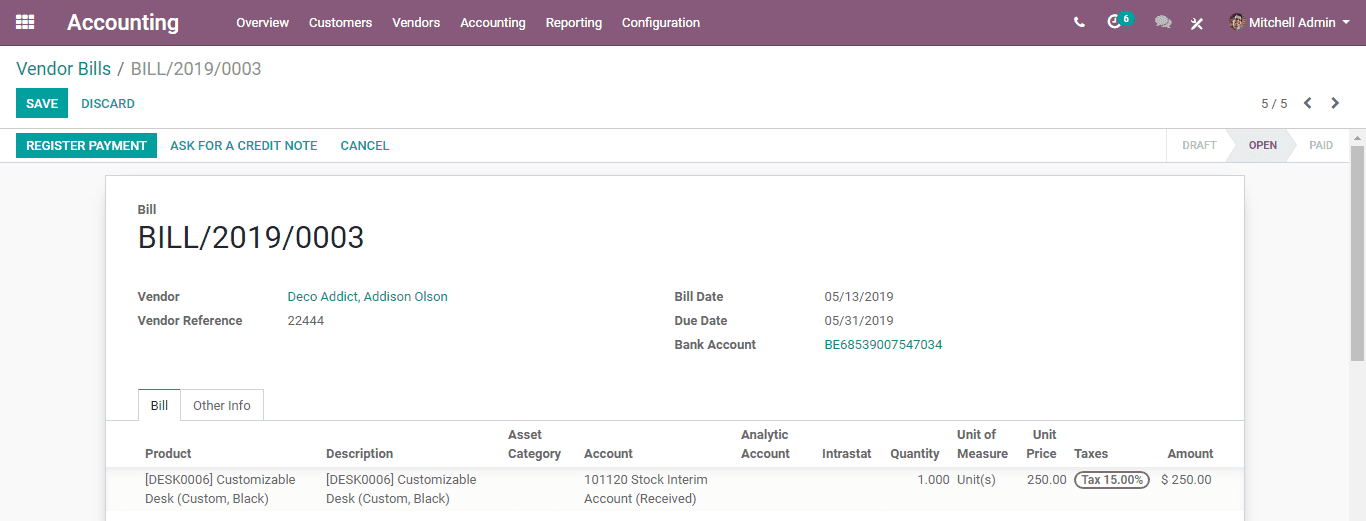Switch to the Bill tab
The width and height of the screenshot is (1366, 521).
[x=159, y=405]
